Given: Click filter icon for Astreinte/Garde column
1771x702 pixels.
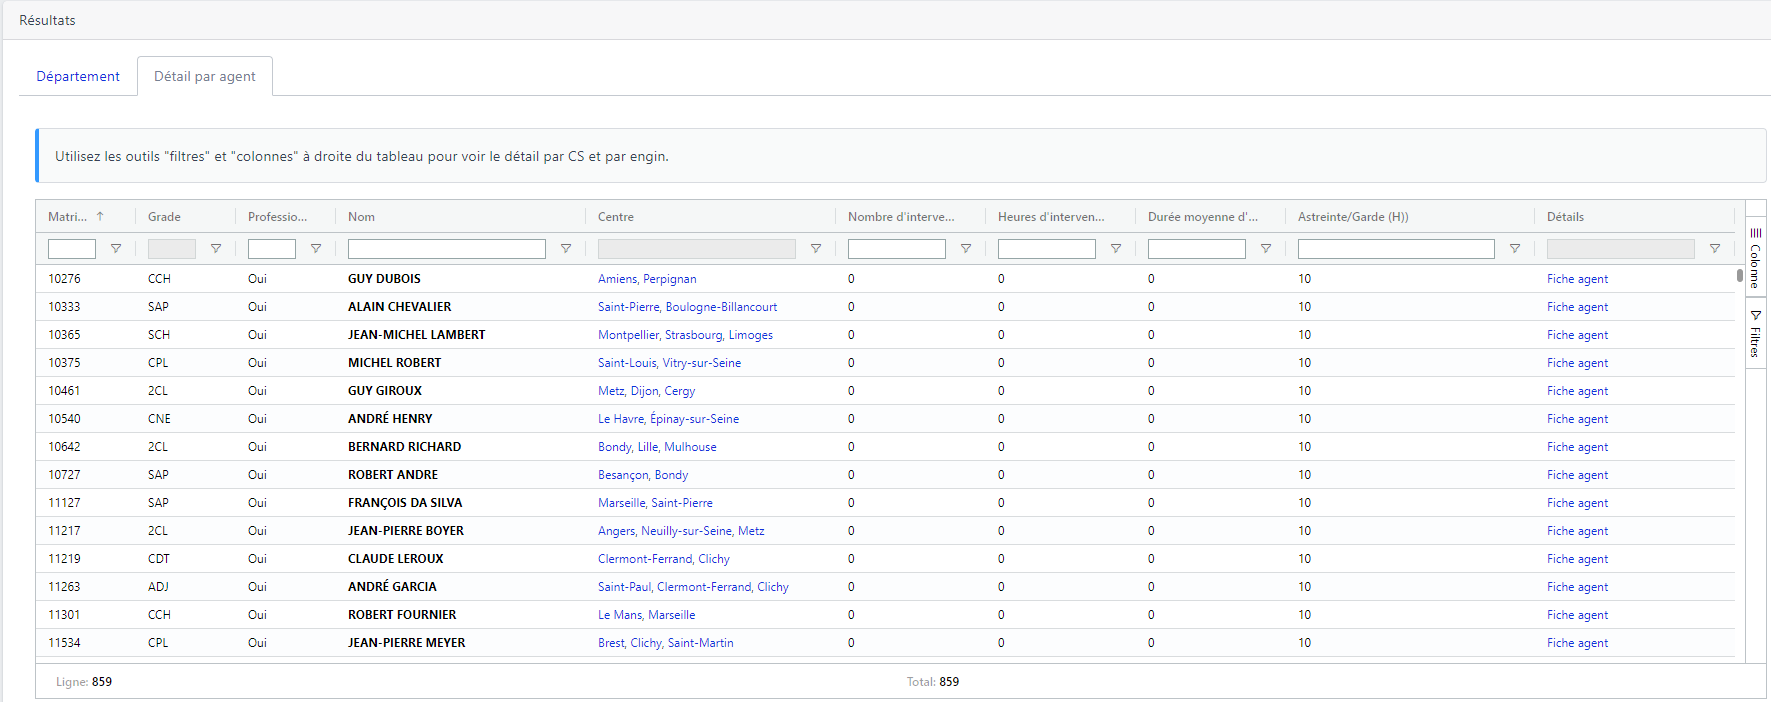Looking at the screenshot, I should point(1515,249).
